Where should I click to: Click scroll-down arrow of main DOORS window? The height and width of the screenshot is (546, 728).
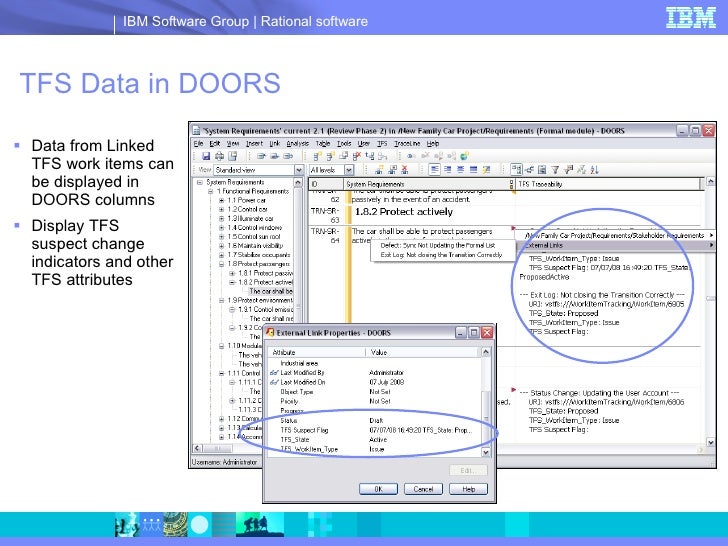pyautogui.click(x=710, y=442)
